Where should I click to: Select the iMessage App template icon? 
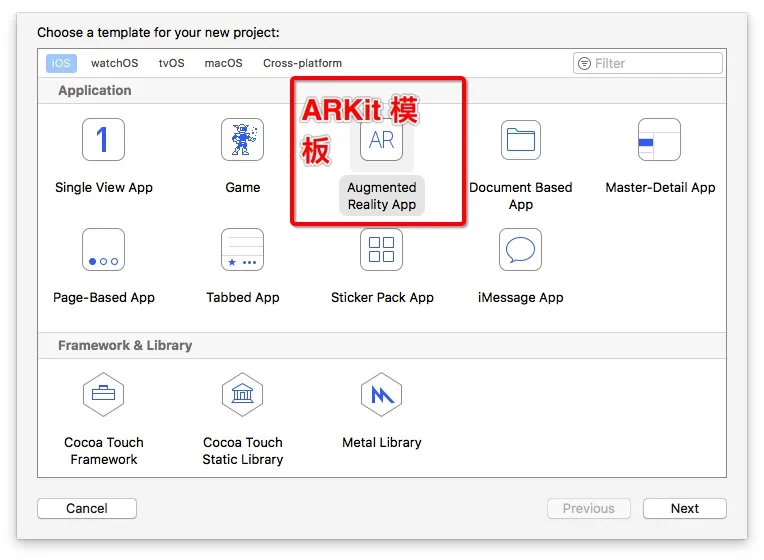point(520,250)
